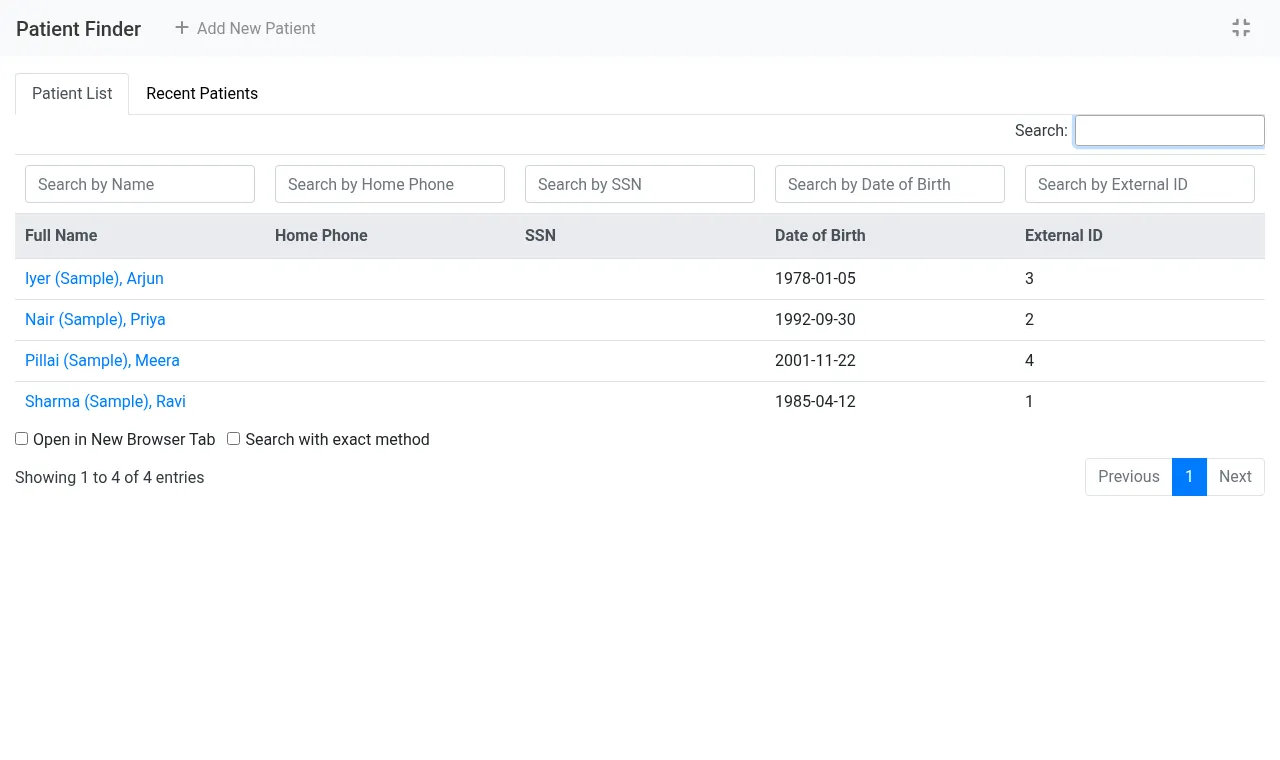
Task: Enable Open in New Browser Tab checkbox
Action: [x=21, y=439]
